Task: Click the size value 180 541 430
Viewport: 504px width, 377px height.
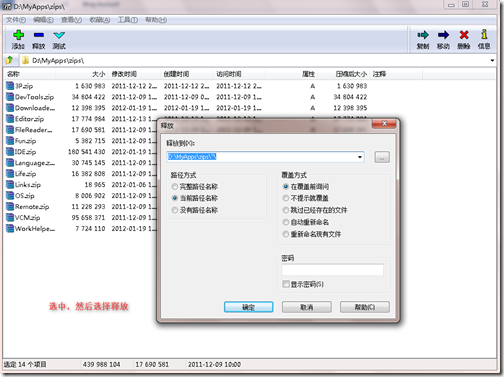Action: (x=87, y=152)
